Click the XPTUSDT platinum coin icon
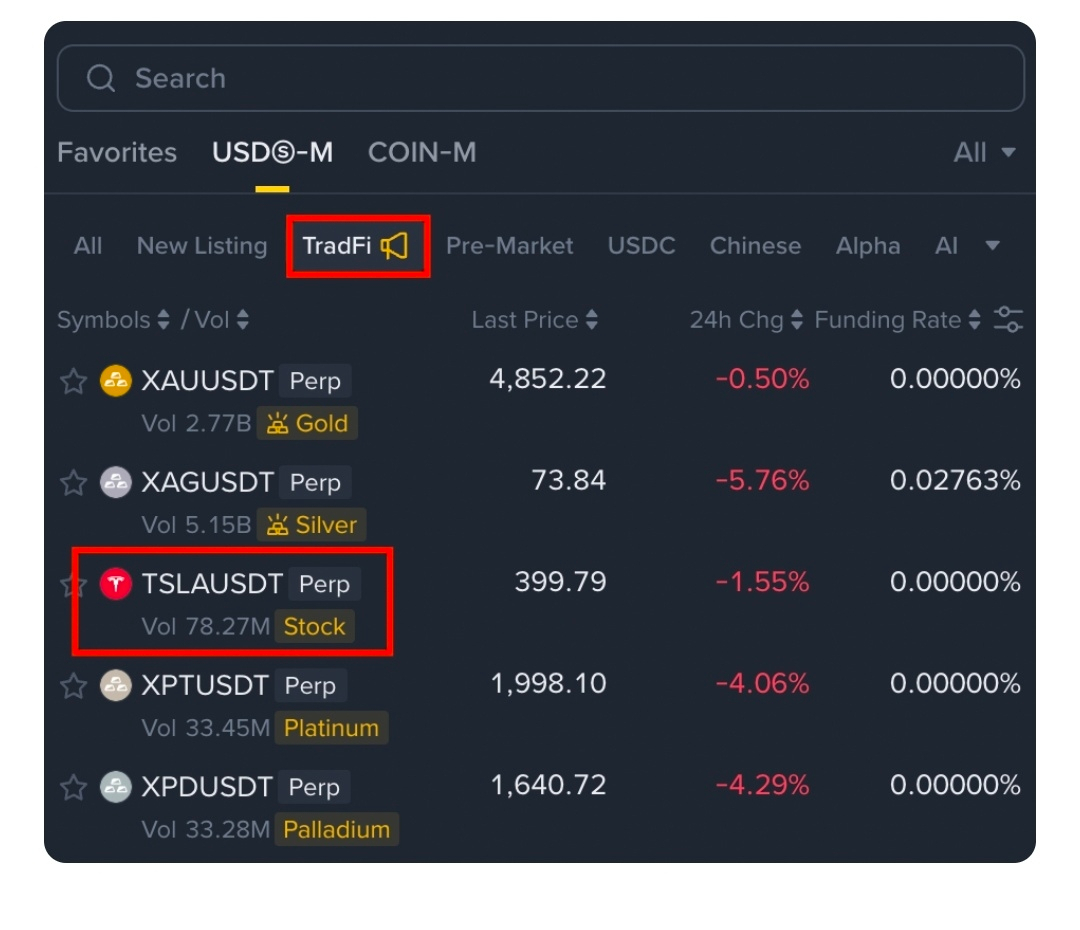 pyautogui.click(x=116, y=685)
